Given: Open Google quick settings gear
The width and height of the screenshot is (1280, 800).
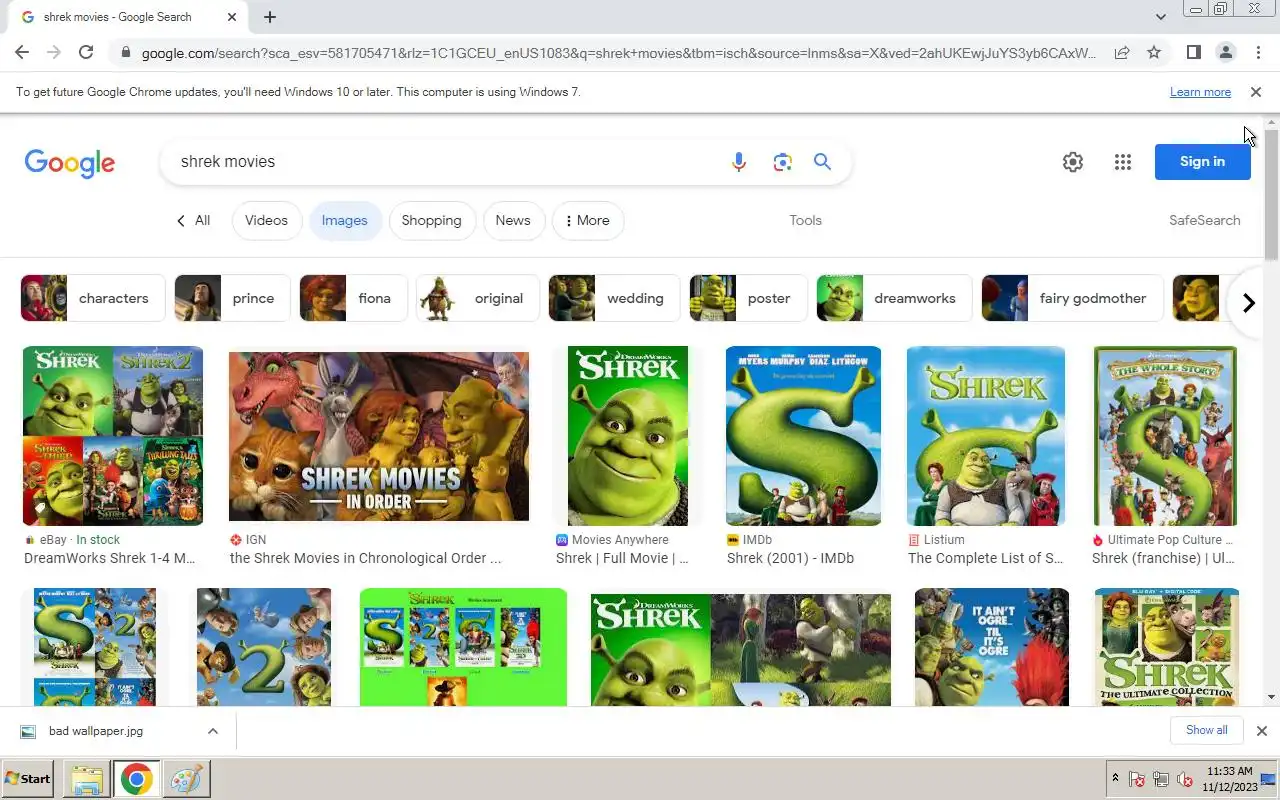Looking at the screenshot, I should (1073, 162).
